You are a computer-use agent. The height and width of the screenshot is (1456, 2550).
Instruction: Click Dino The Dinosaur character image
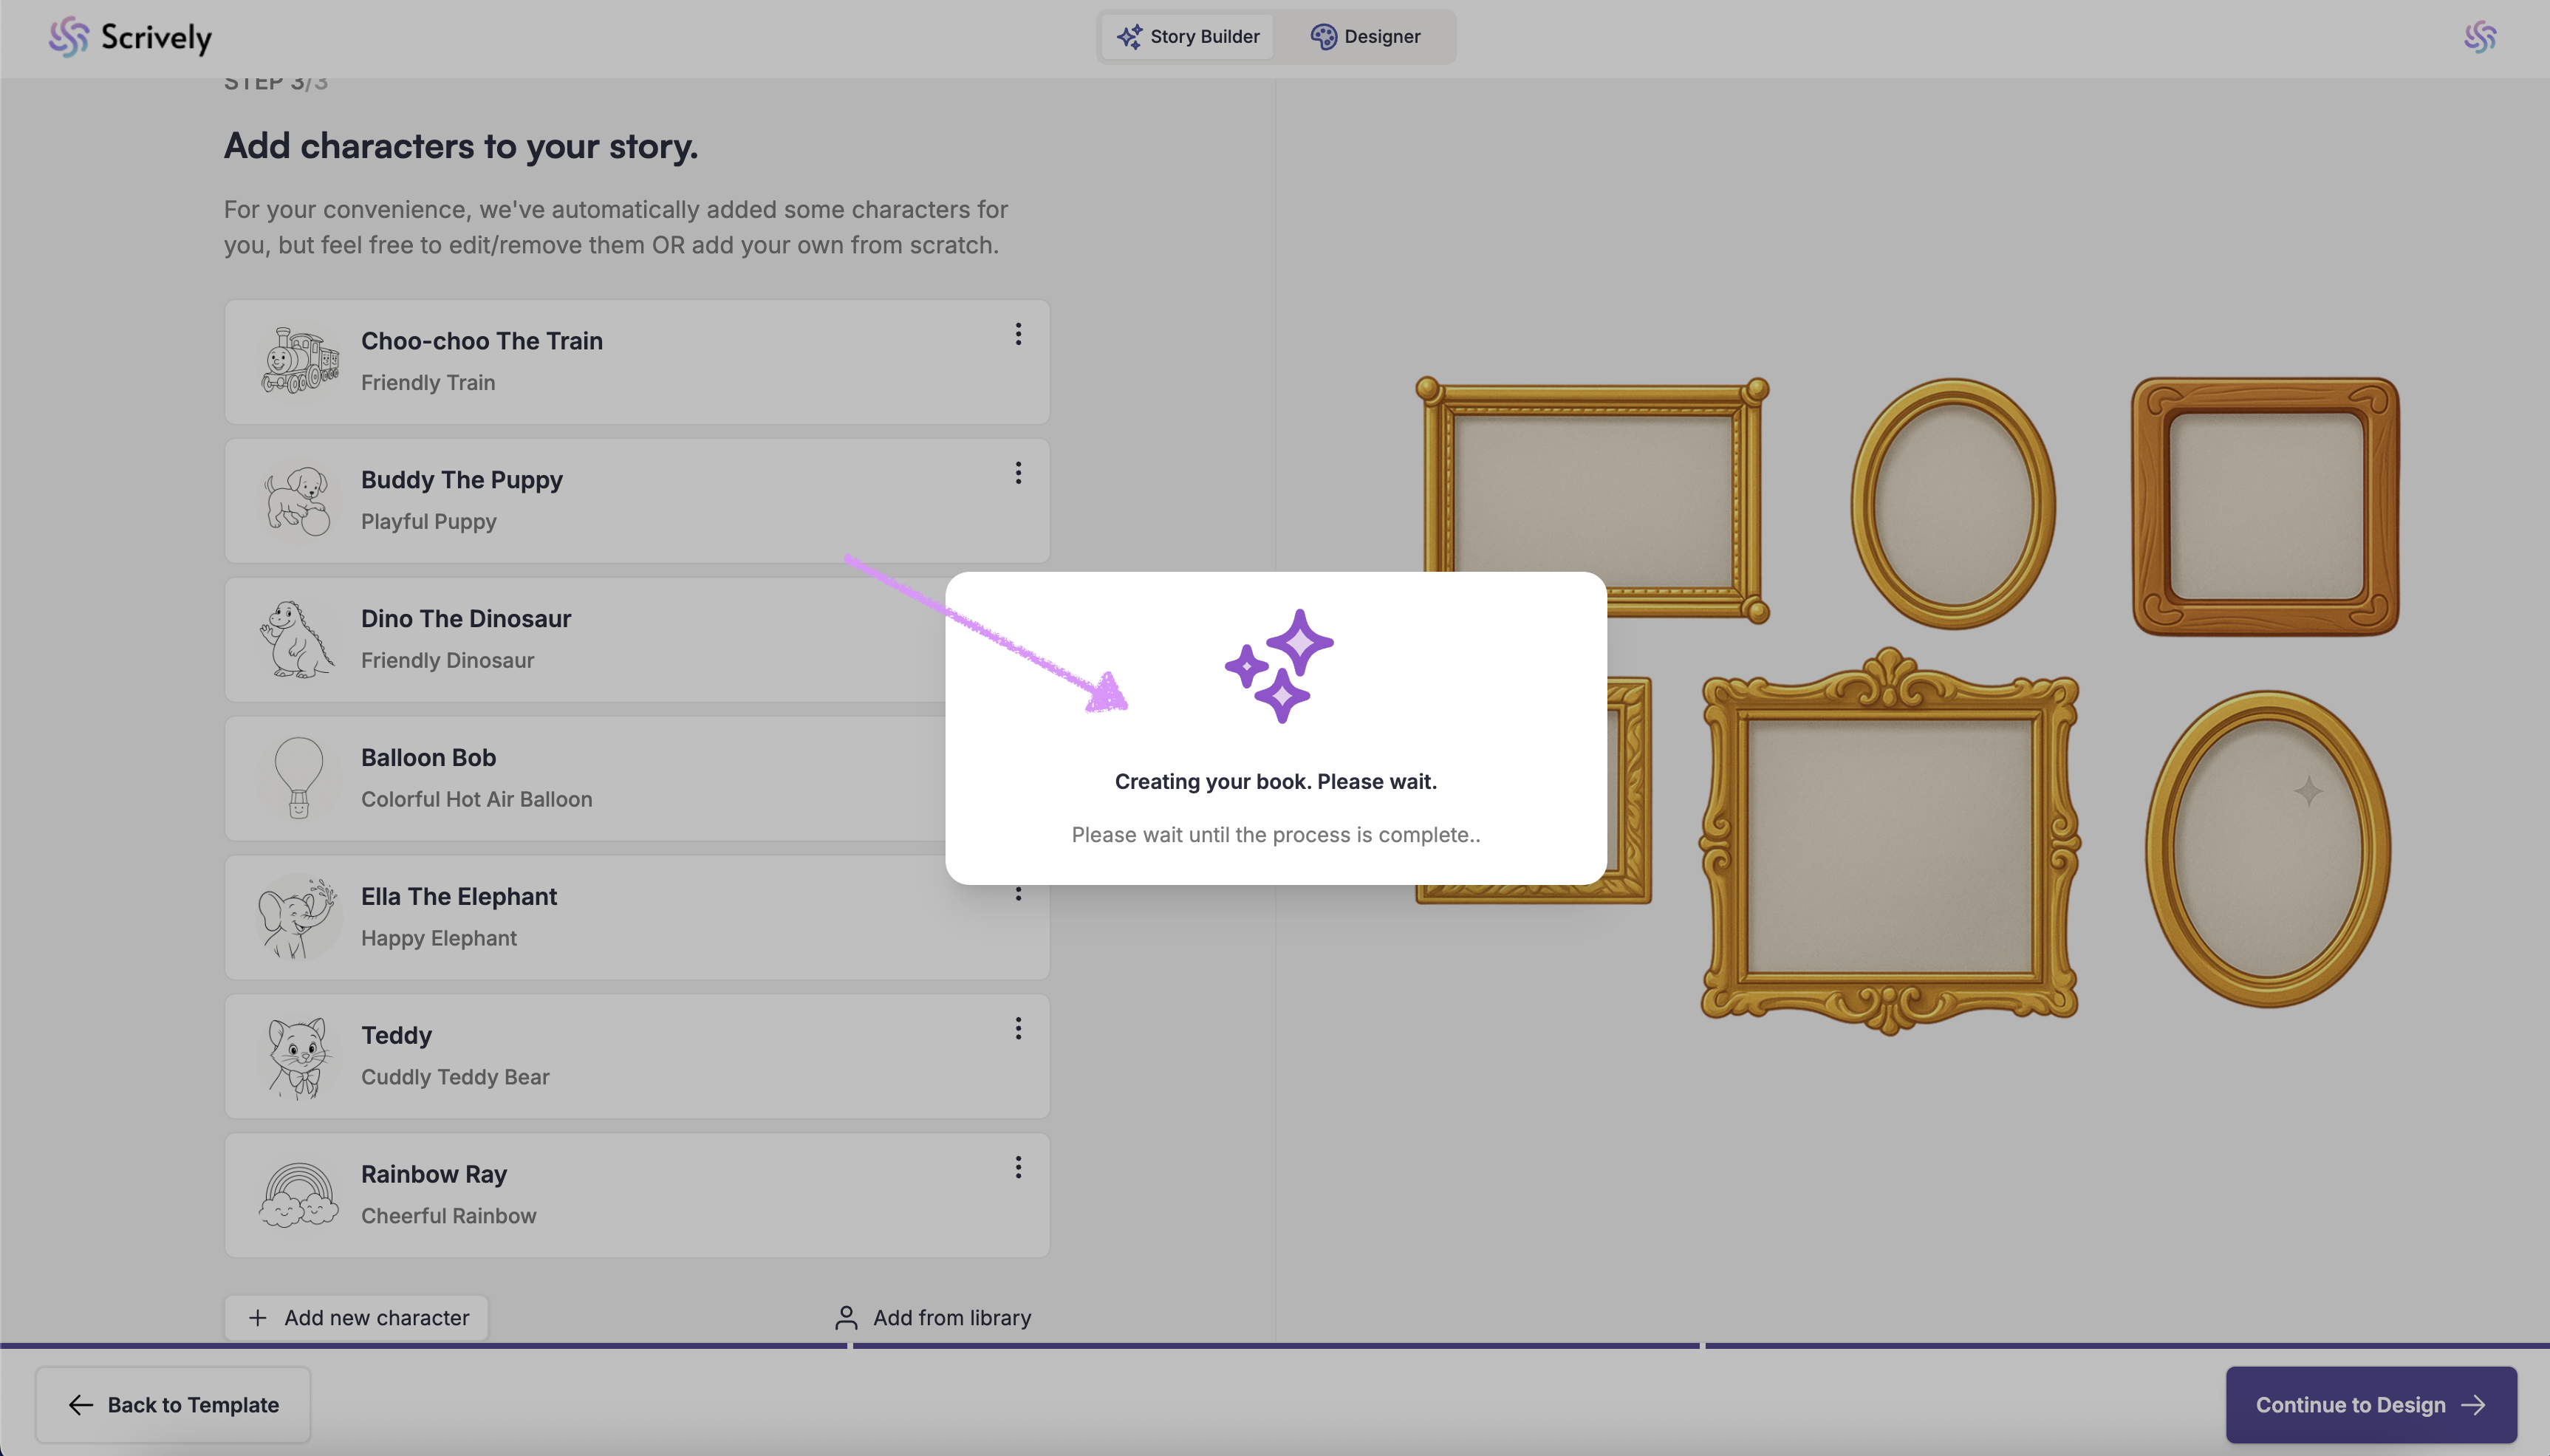pyautogui.click(x=299, y=639)
